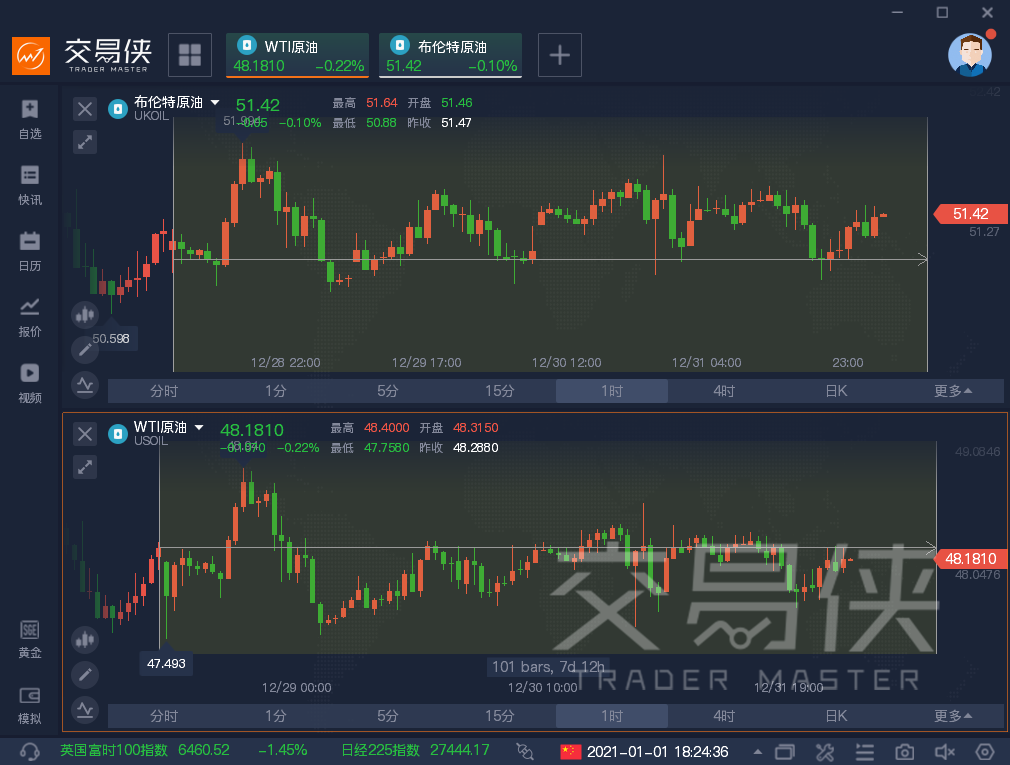Open the 黄金 gold sidebar icon

pyautogui.click(x=30, y=639)
